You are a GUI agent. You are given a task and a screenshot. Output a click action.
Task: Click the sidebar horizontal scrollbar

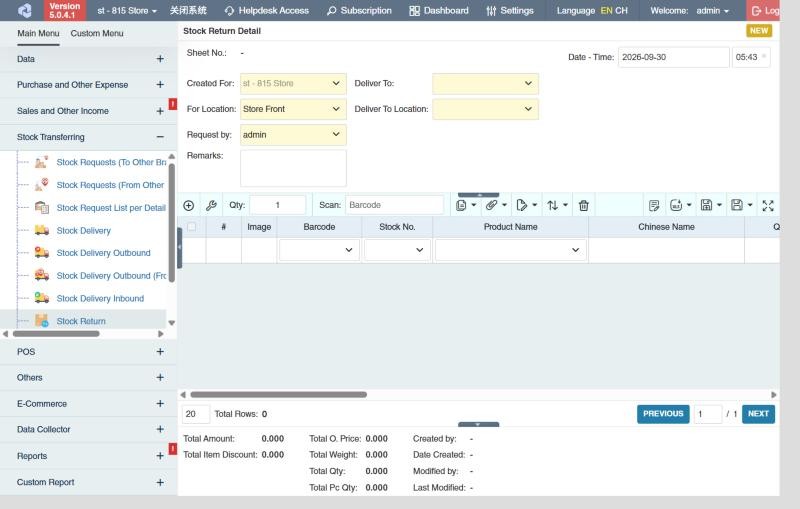point(56,334)
